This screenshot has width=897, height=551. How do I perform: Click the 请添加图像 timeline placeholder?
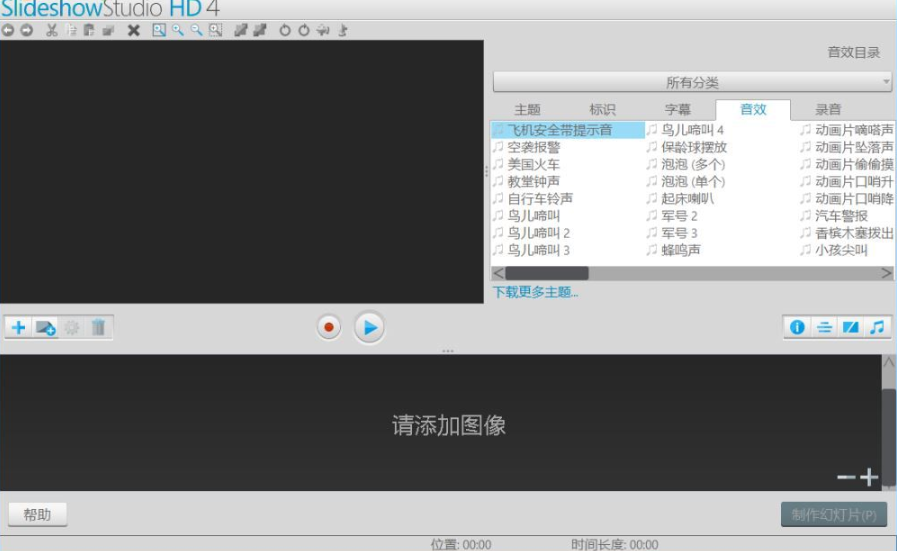pyautogui.click(x=448, y=425)
